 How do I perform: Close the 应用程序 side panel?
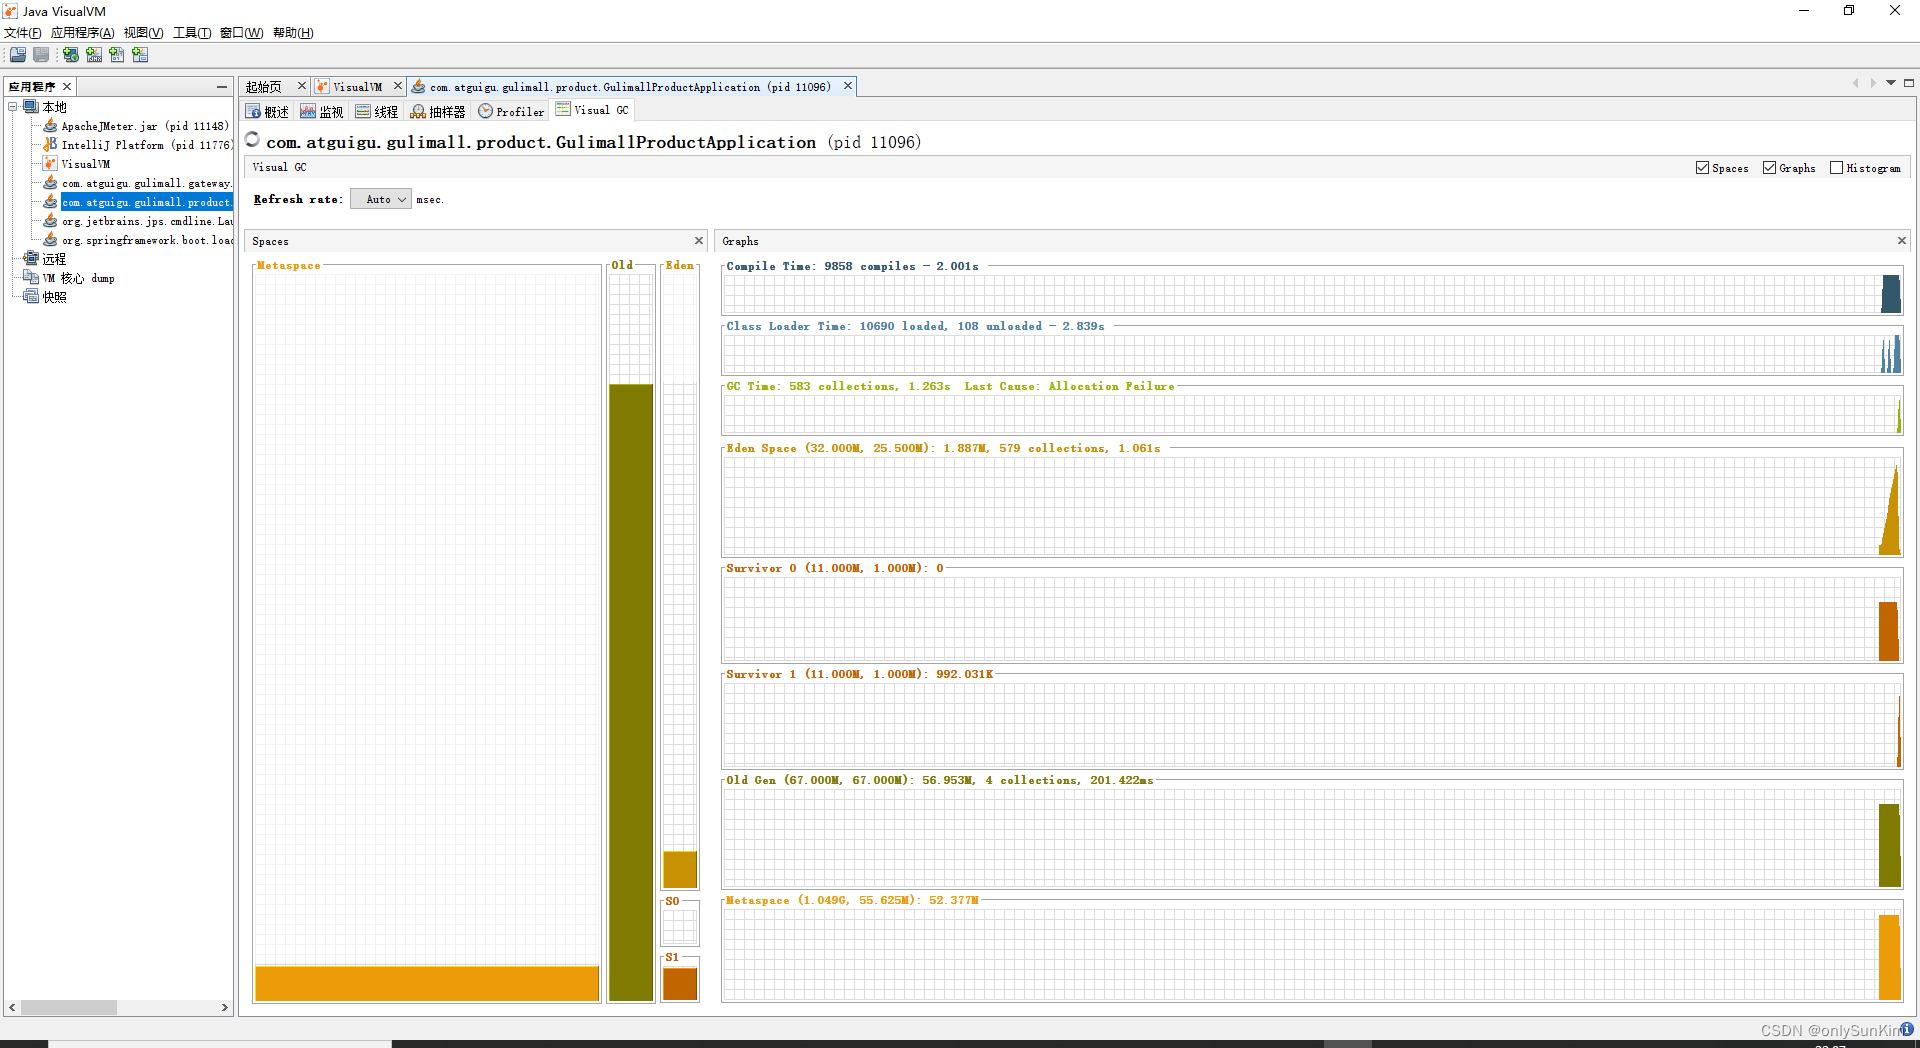coord(67,87)
